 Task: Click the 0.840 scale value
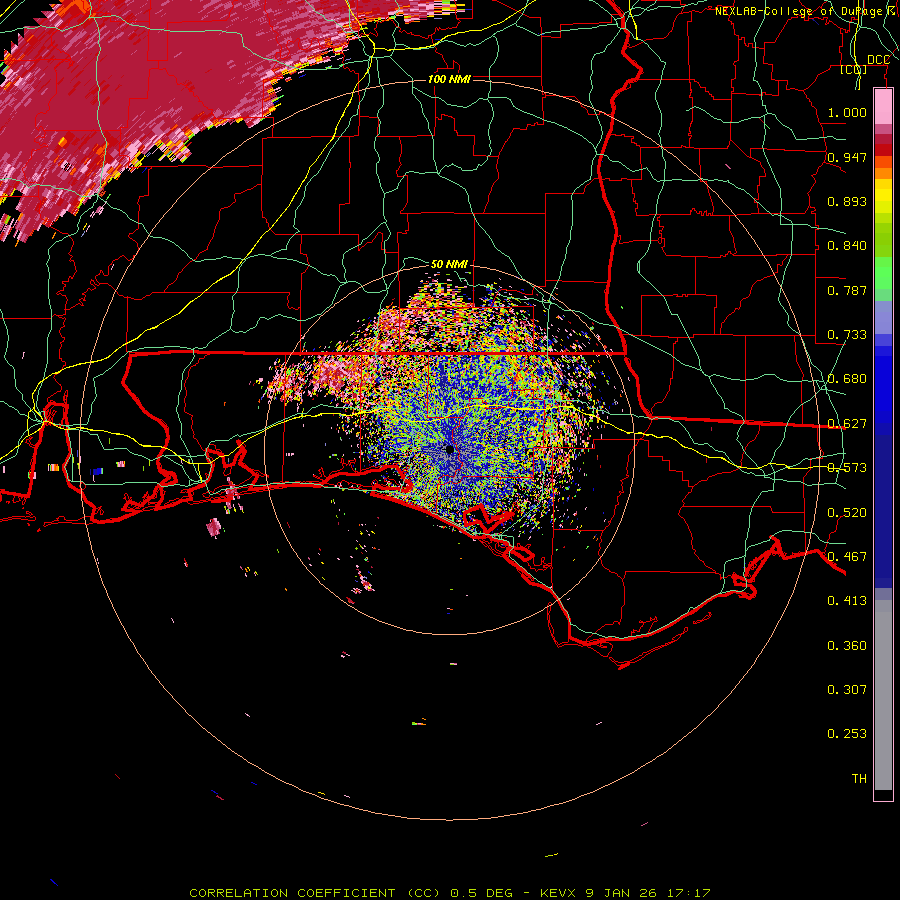(x=847, y=246)
